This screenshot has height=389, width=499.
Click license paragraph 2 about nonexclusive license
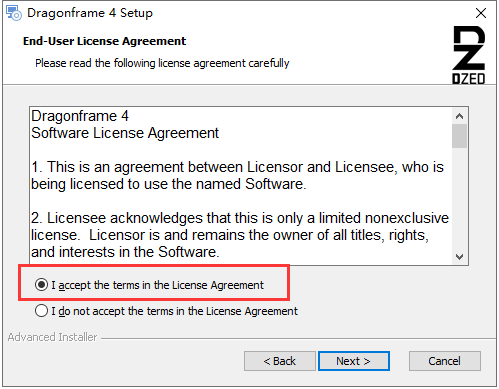[240, 235]
